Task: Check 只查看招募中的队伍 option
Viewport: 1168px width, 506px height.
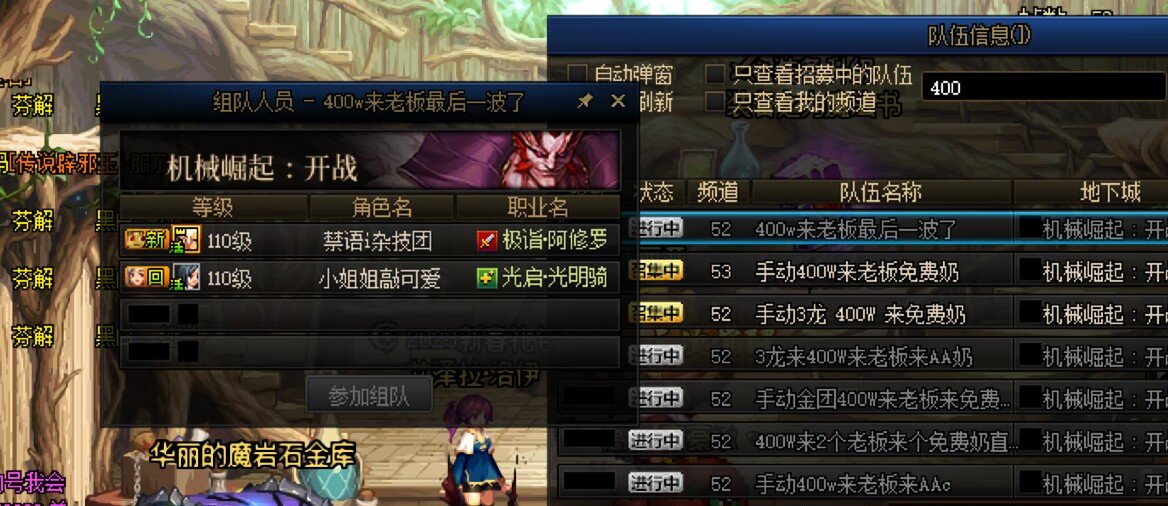Action: point(715,74)
